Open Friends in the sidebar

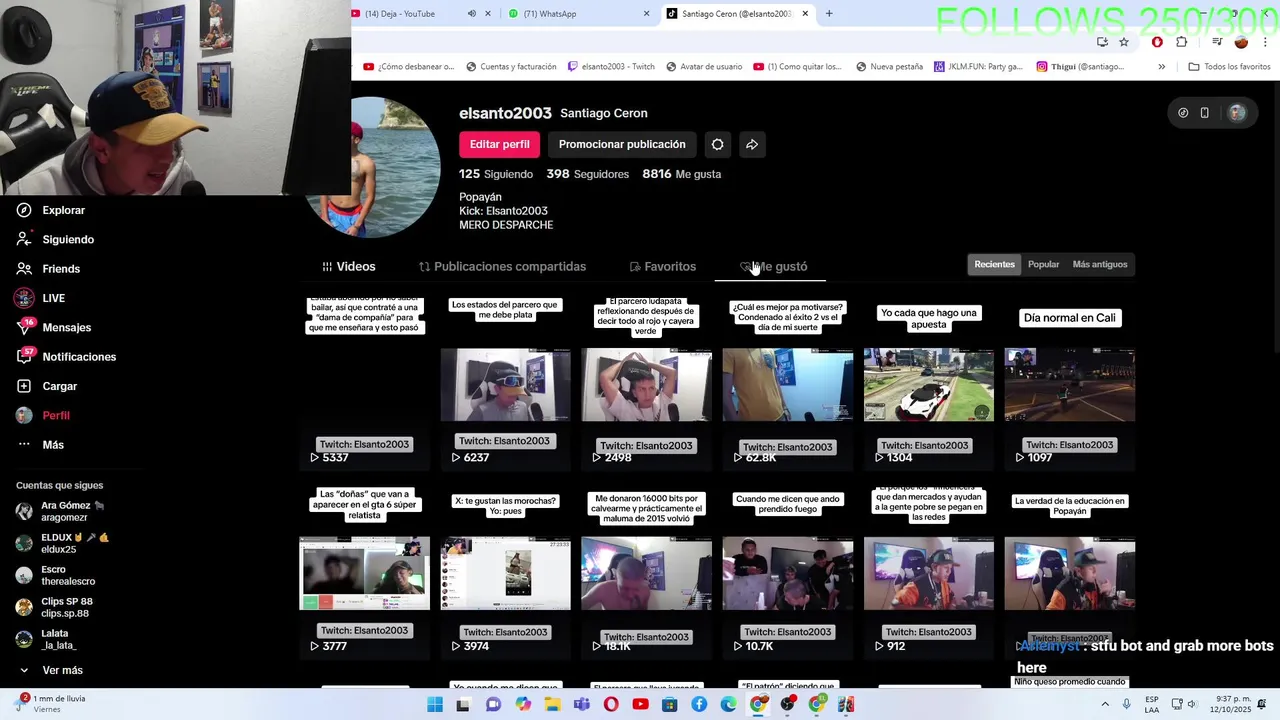coord(49,269)
